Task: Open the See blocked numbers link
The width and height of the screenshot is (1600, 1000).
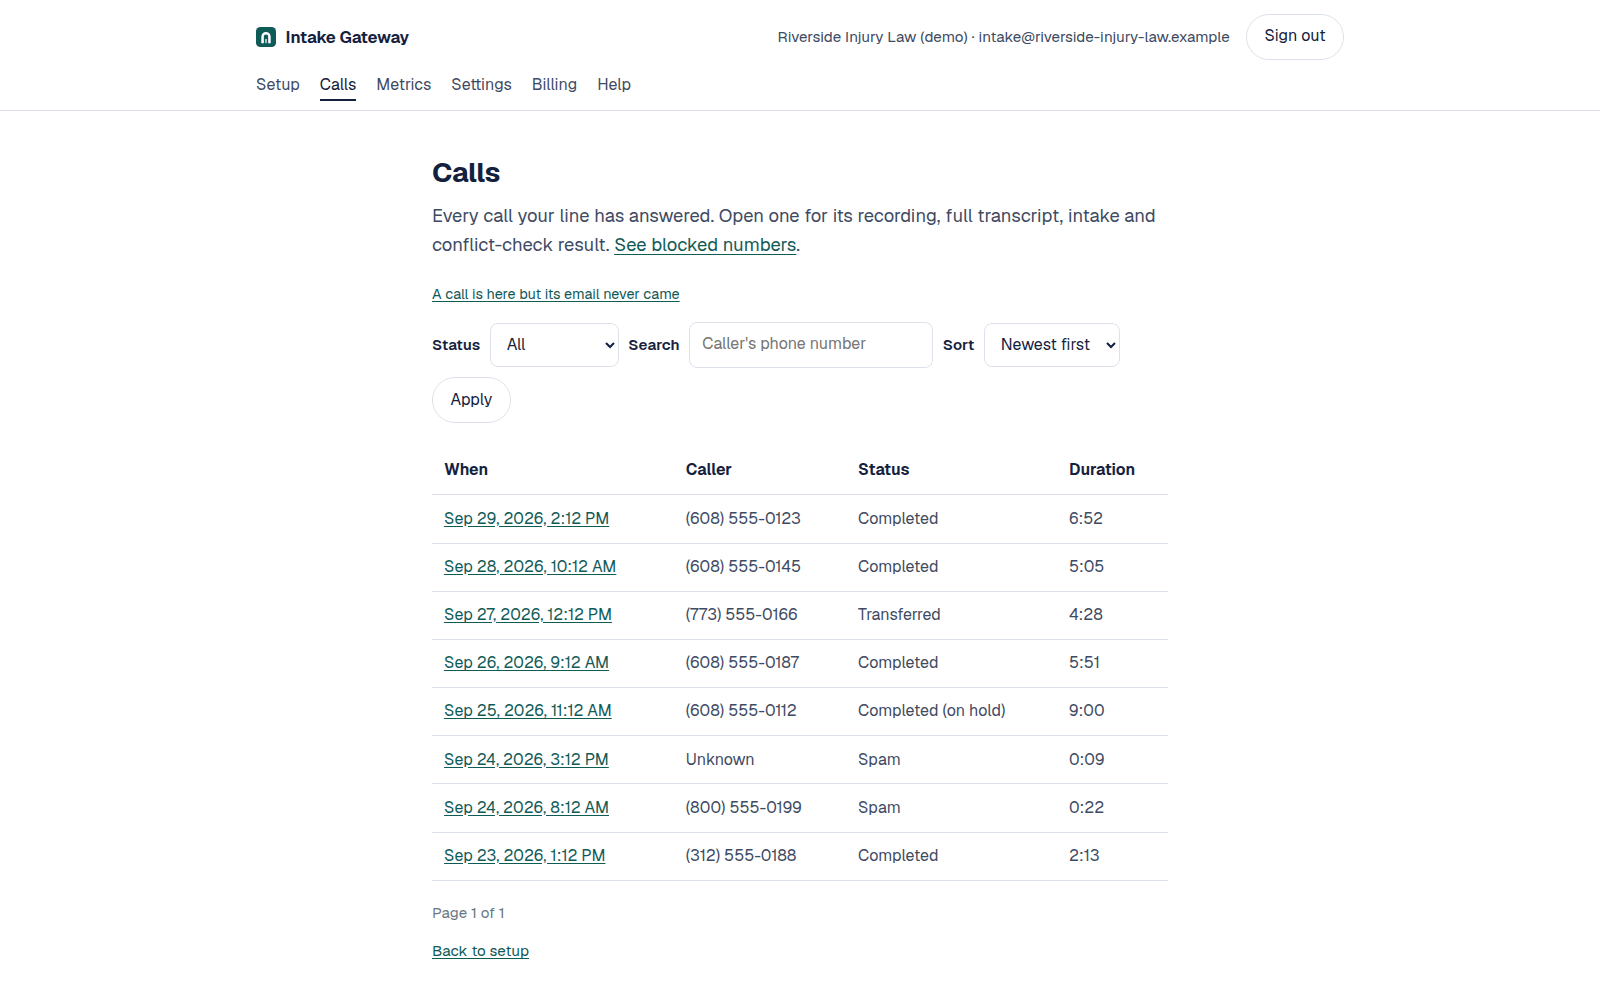Action: point(705,245)
